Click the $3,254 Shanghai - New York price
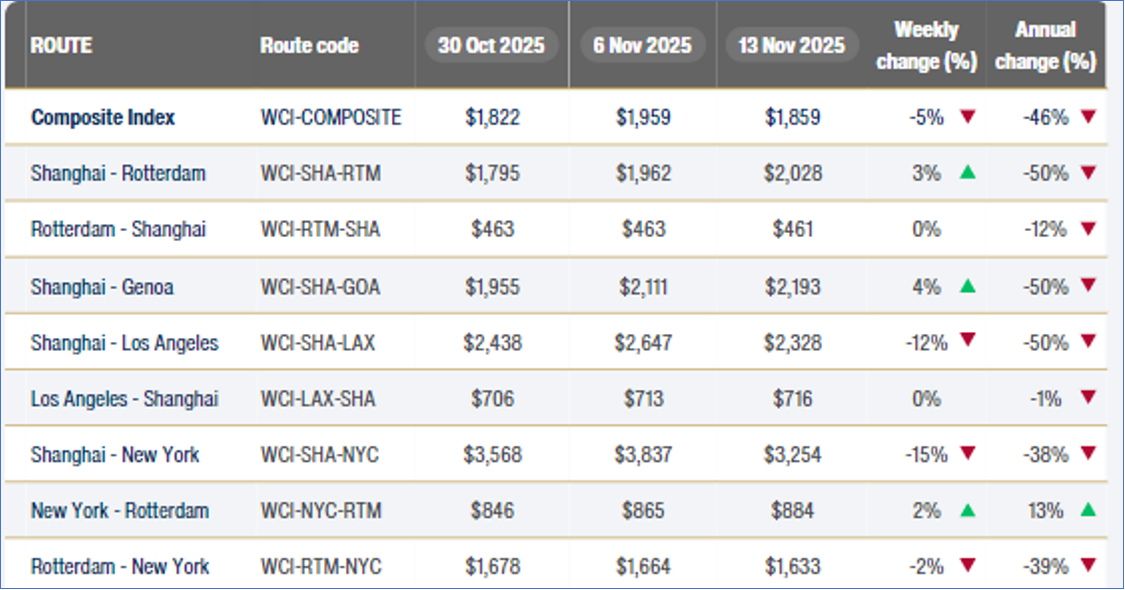1125x590 pixels. click(x=793, y=455)
